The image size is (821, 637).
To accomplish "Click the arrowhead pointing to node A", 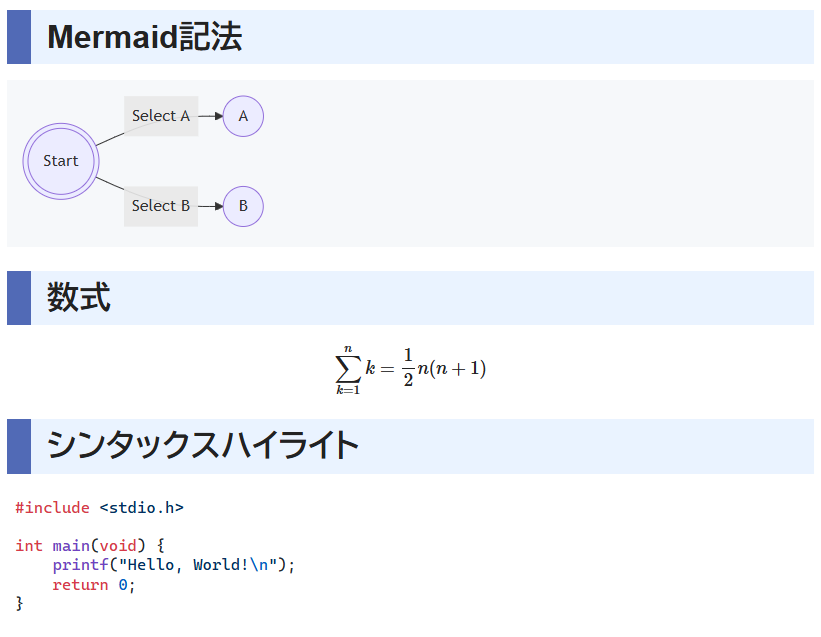I will [219, 116].
